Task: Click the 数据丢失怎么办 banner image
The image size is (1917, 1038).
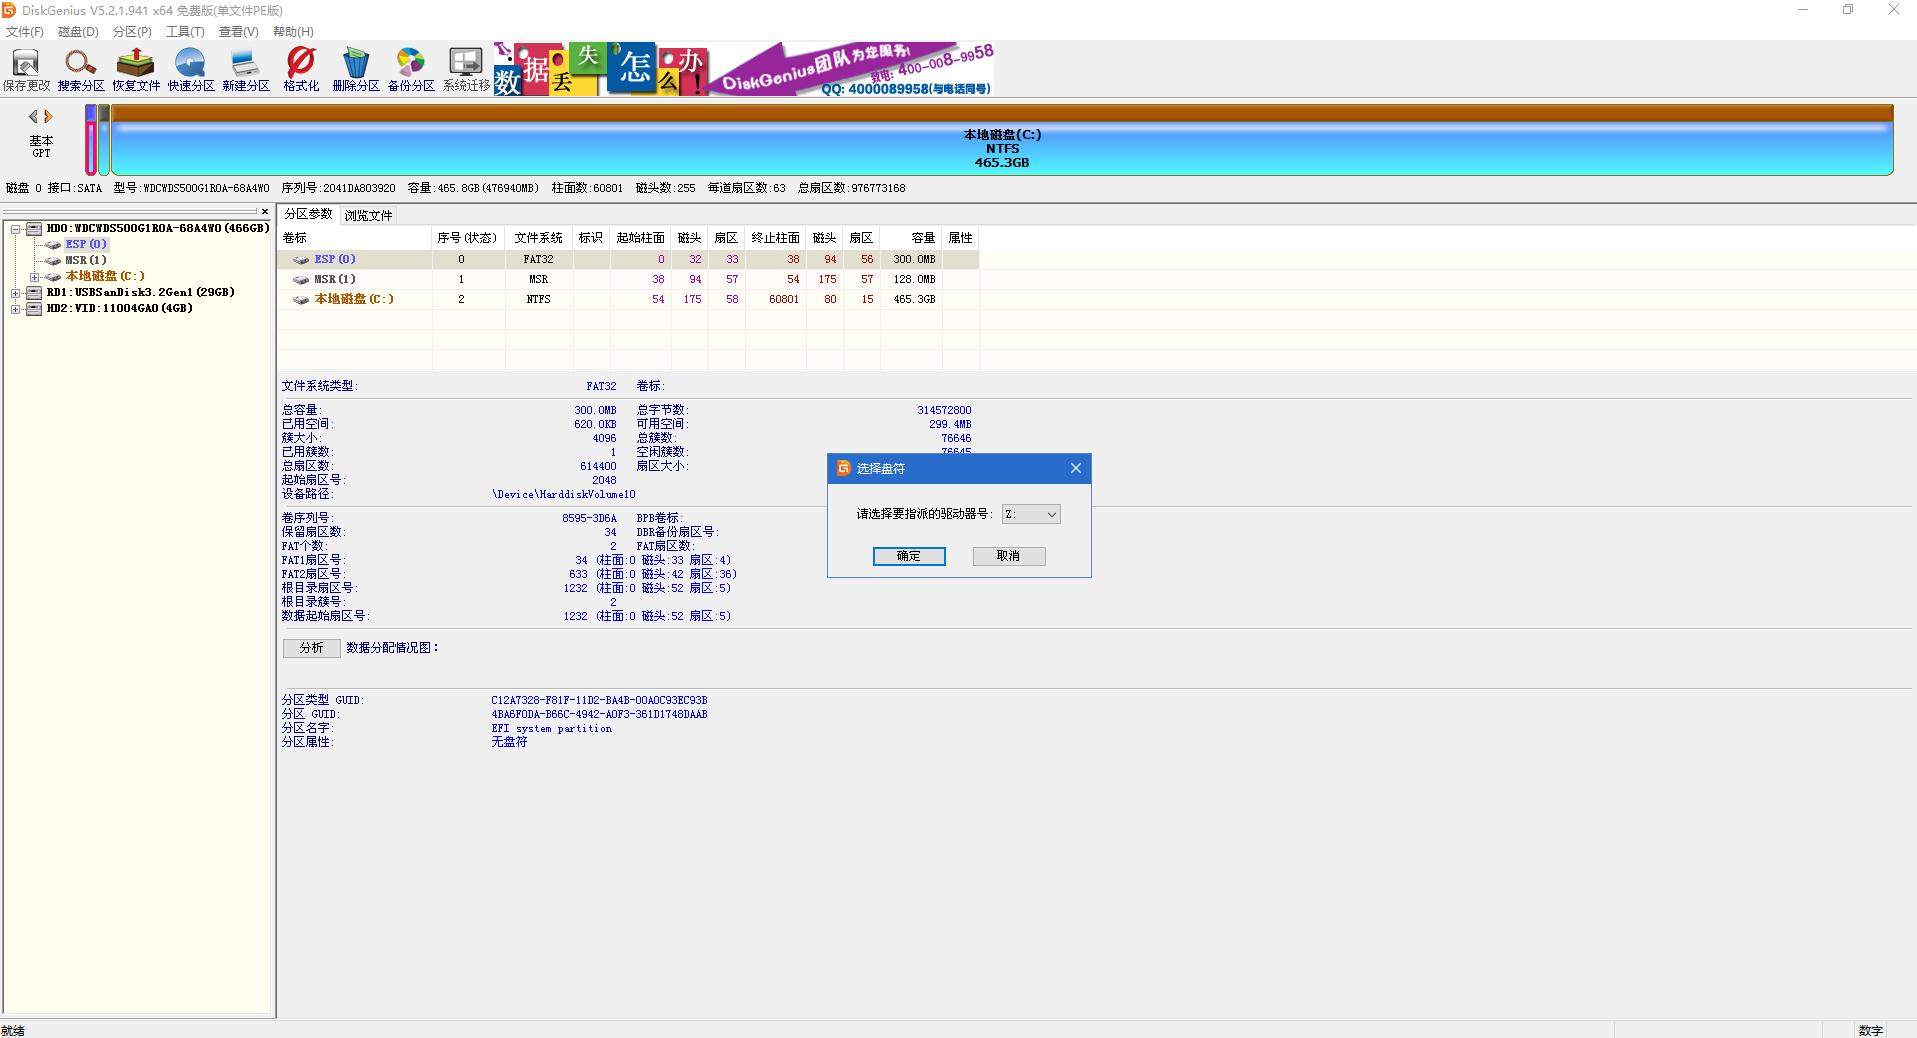Action: [x=601, y=69]
